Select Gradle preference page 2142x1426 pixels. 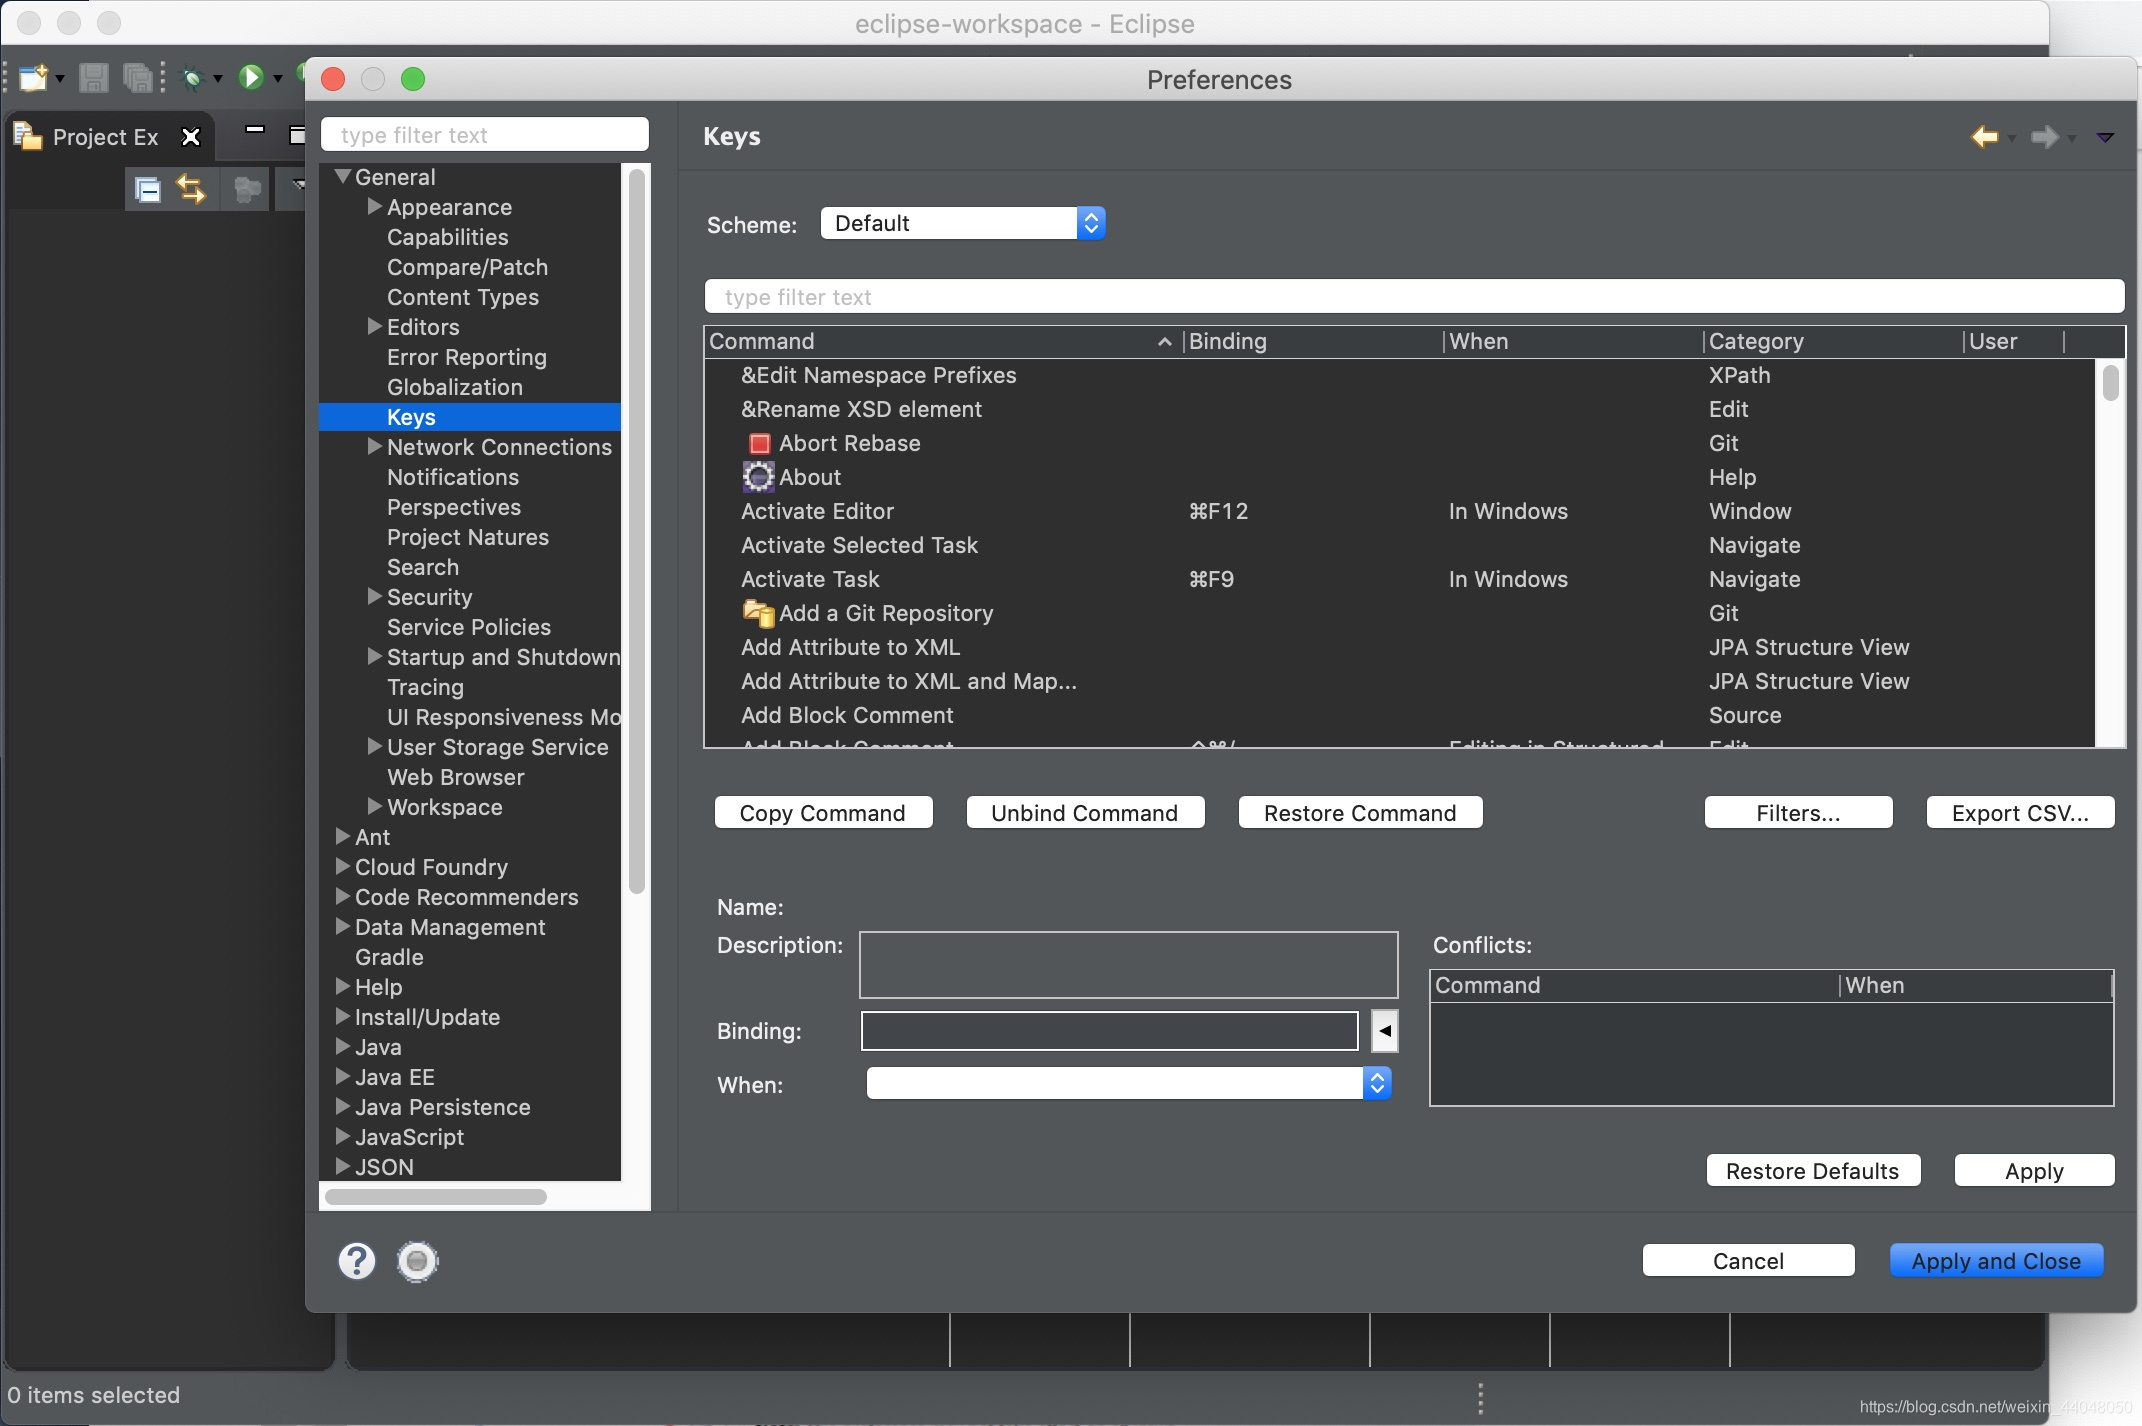click(x=389, y=957)
